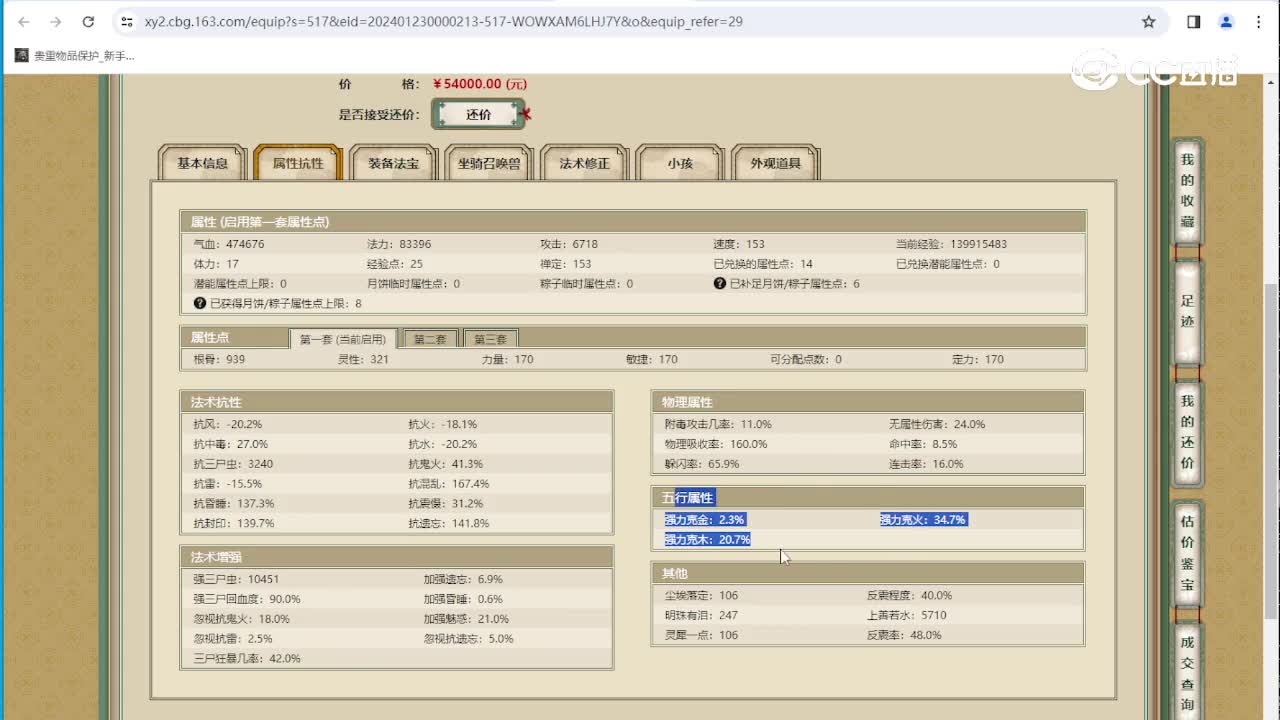
Task: Open 估价鉴宝 in right sidebar
Action: tap(1187, 553)
